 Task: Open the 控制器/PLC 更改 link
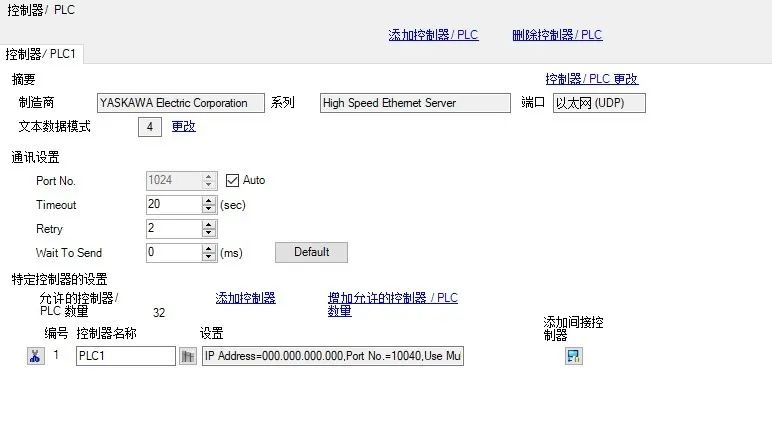591,79
